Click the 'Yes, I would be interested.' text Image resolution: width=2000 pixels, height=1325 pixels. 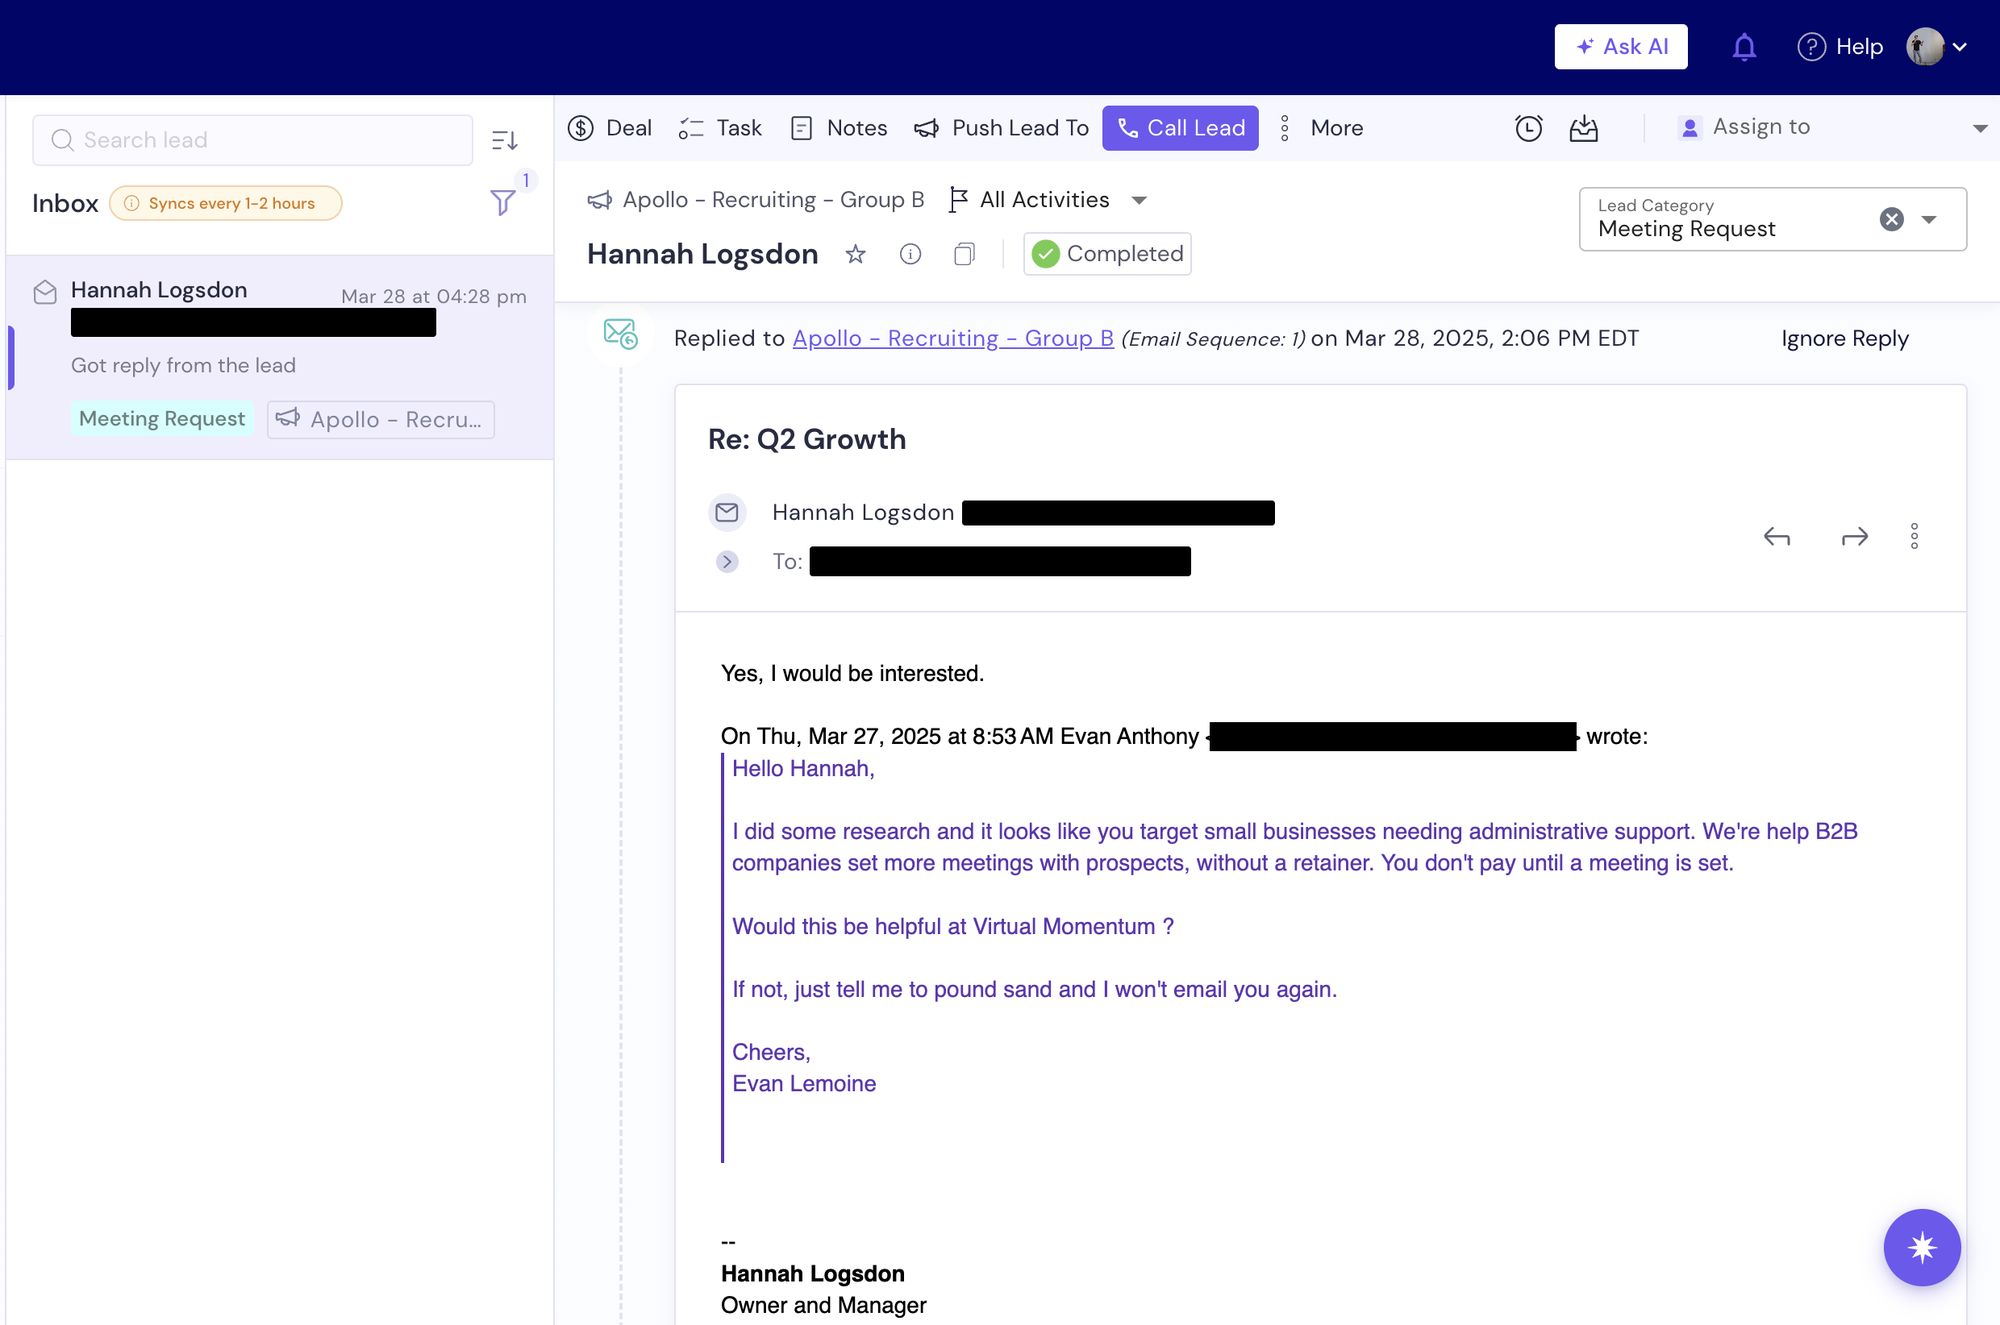point(852,674)
